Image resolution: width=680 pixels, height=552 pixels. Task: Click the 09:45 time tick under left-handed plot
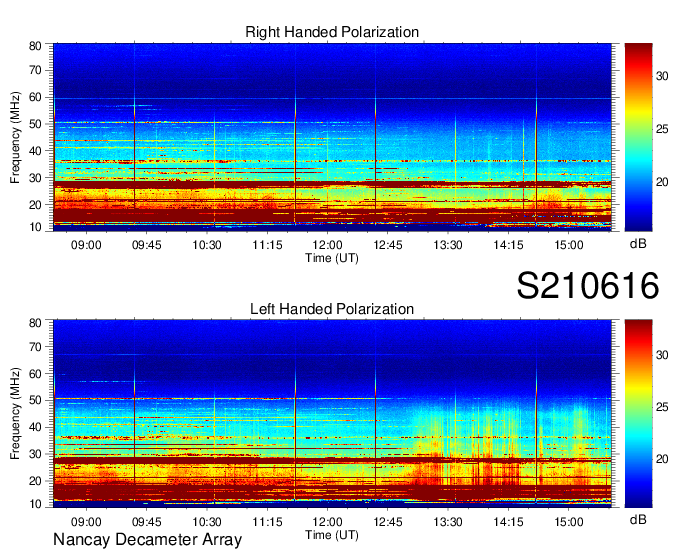(x=147, y=522)
